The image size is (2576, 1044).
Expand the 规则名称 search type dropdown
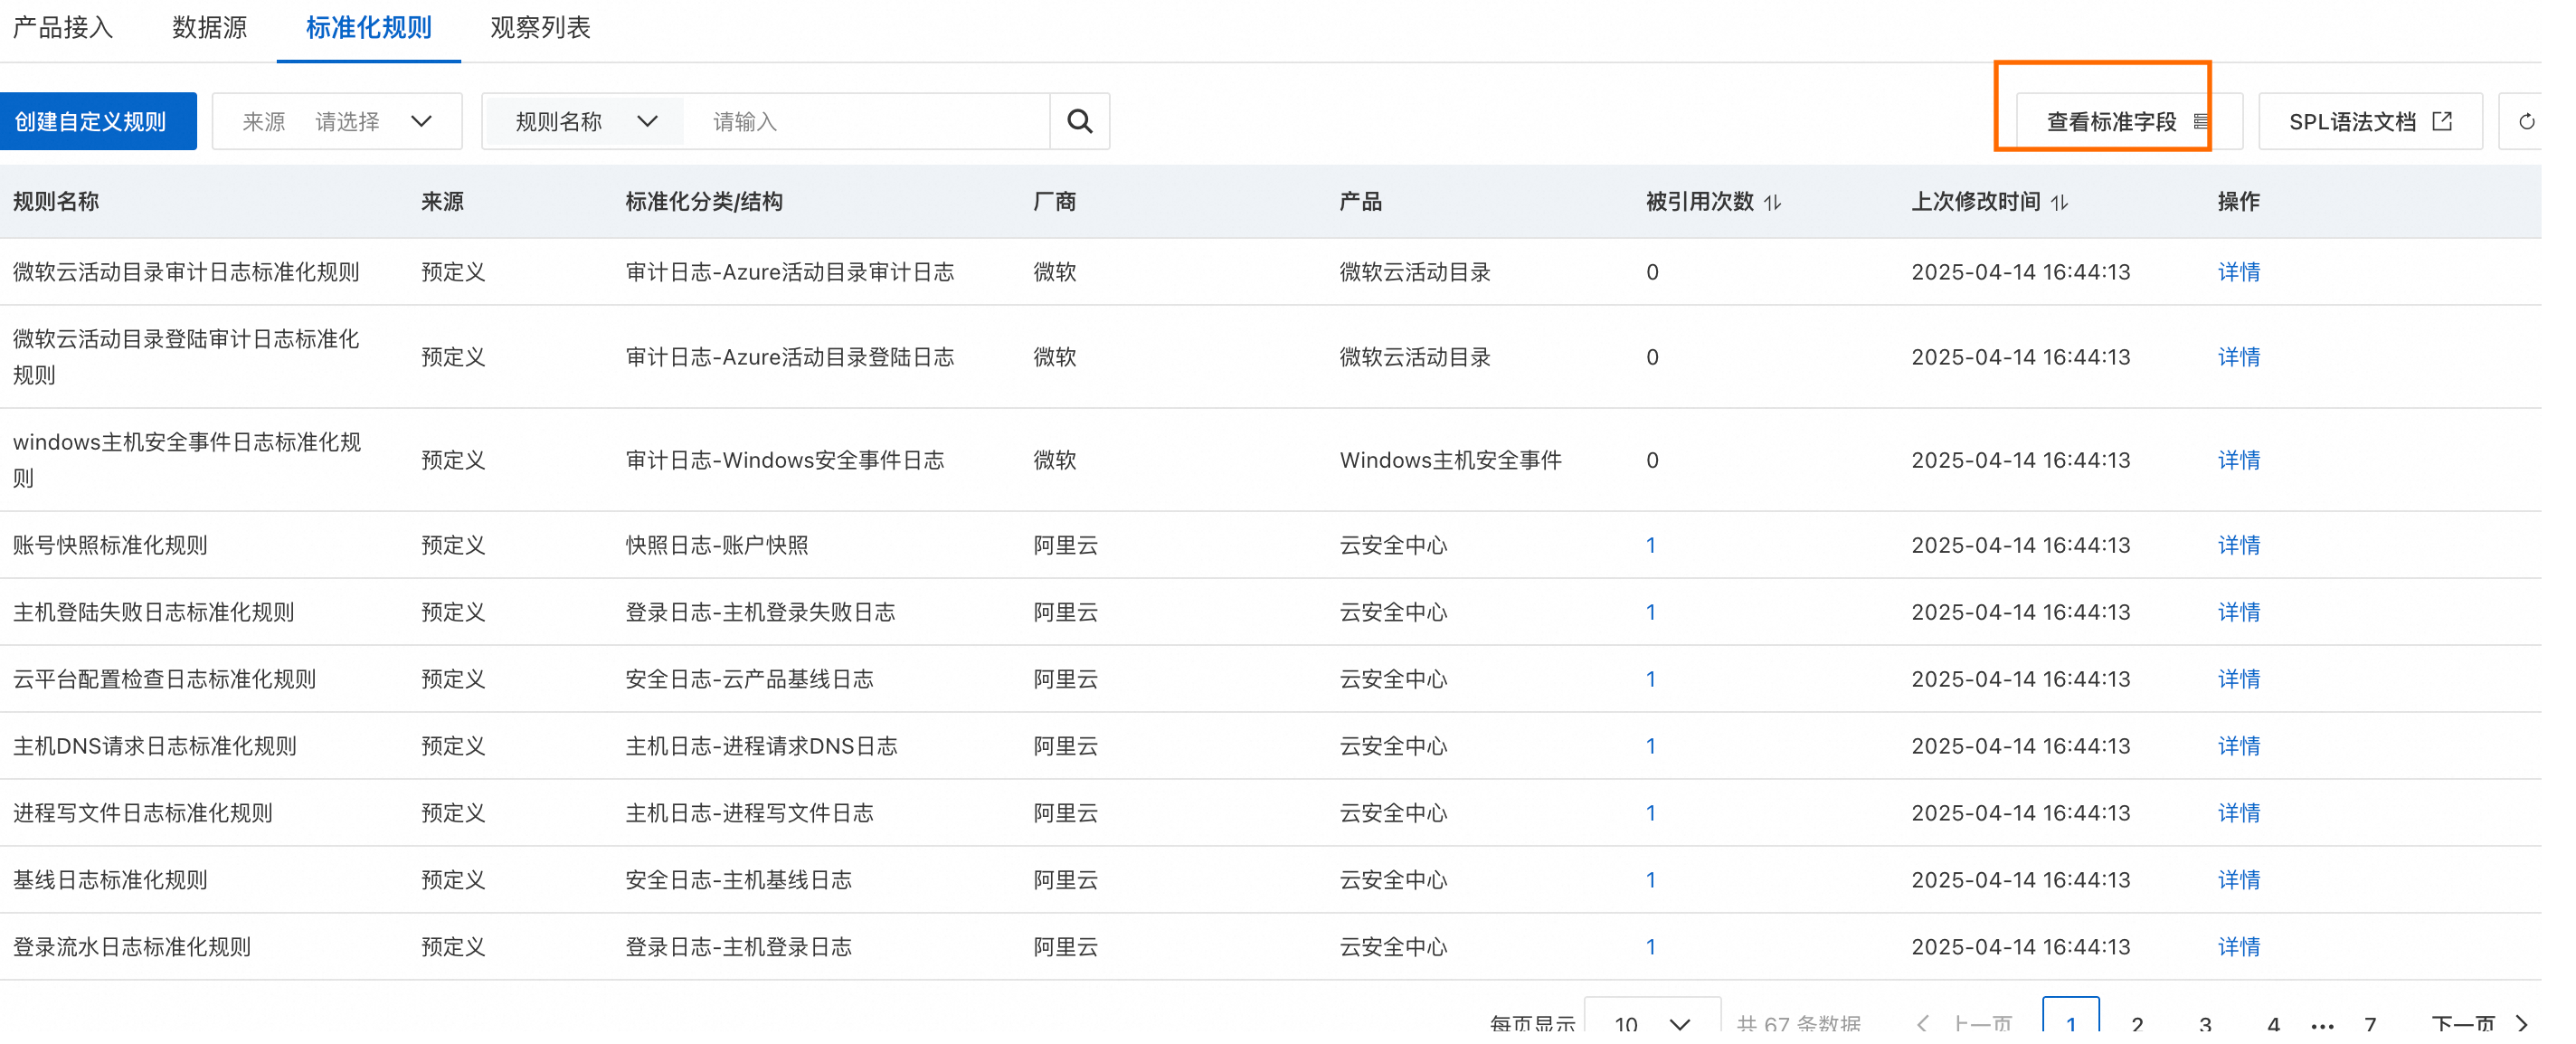click(x=585, y=121)
